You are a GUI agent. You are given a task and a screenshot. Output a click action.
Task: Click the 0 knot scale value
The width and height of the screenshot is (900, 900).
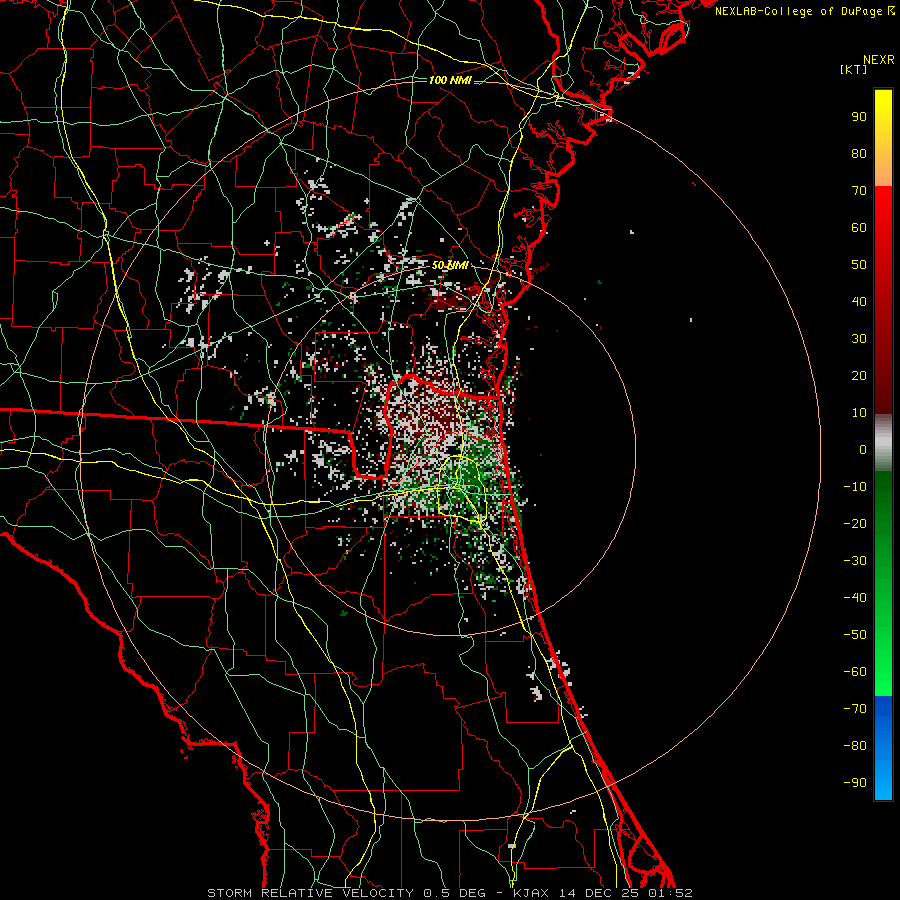863,450
